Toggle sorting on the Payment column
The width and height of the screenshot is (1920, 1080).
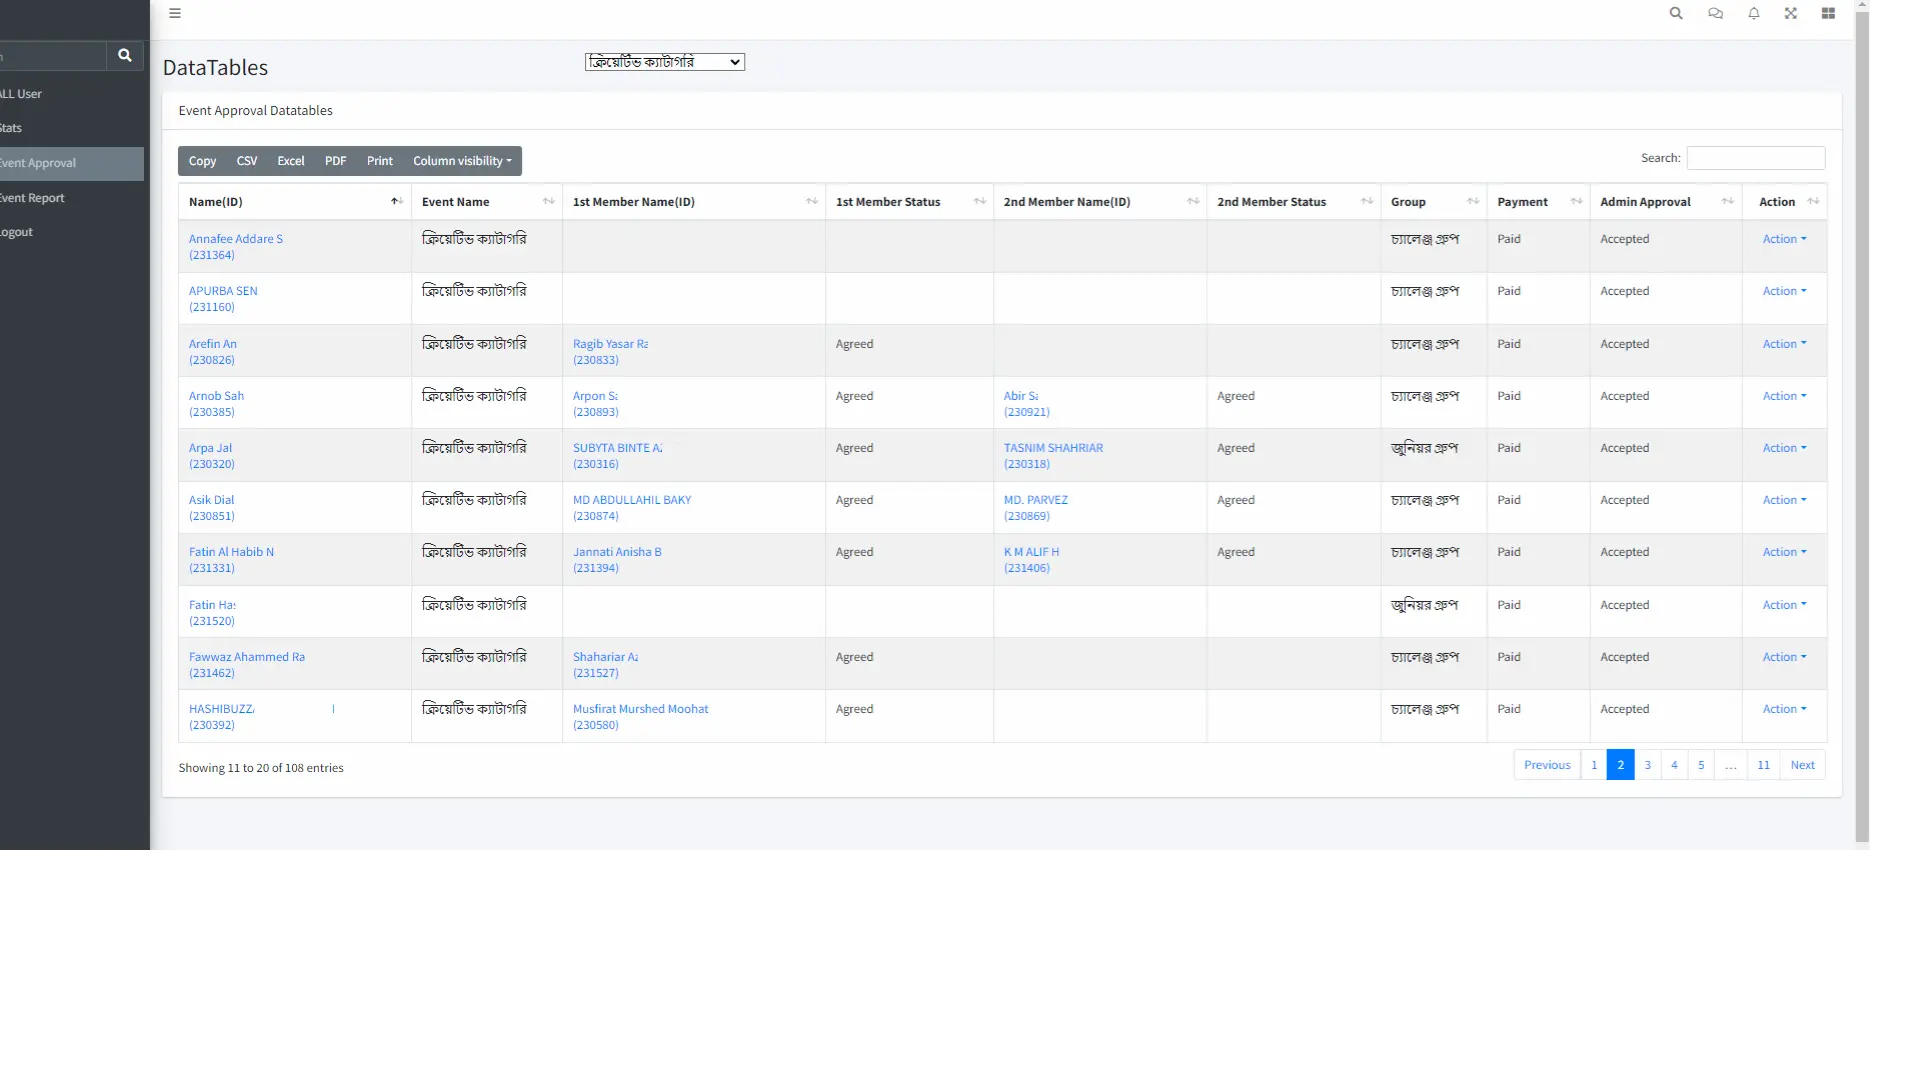1577,201
